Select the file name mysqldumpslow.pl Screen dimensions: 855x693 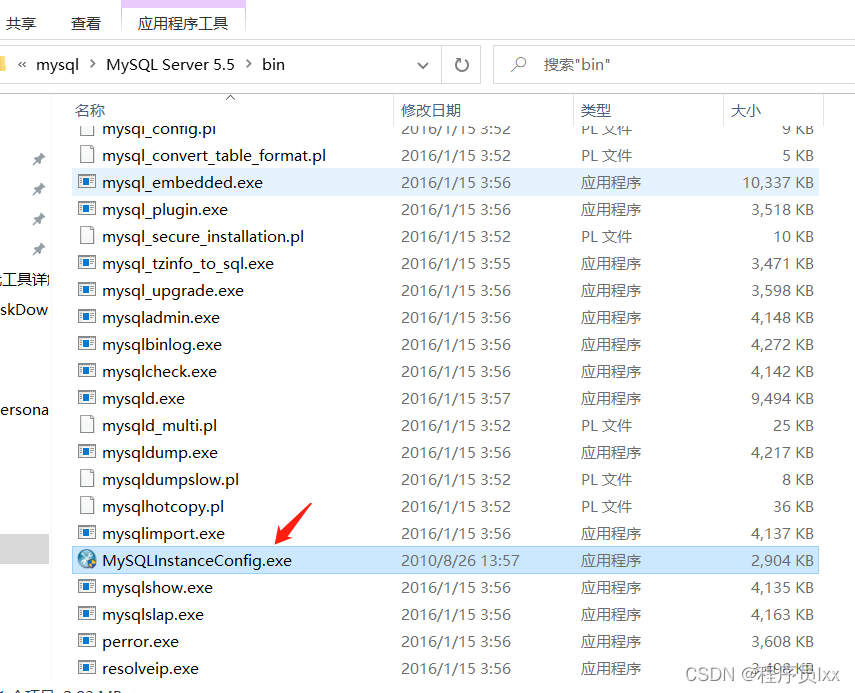pyautogui.click(x=170, y=479)
